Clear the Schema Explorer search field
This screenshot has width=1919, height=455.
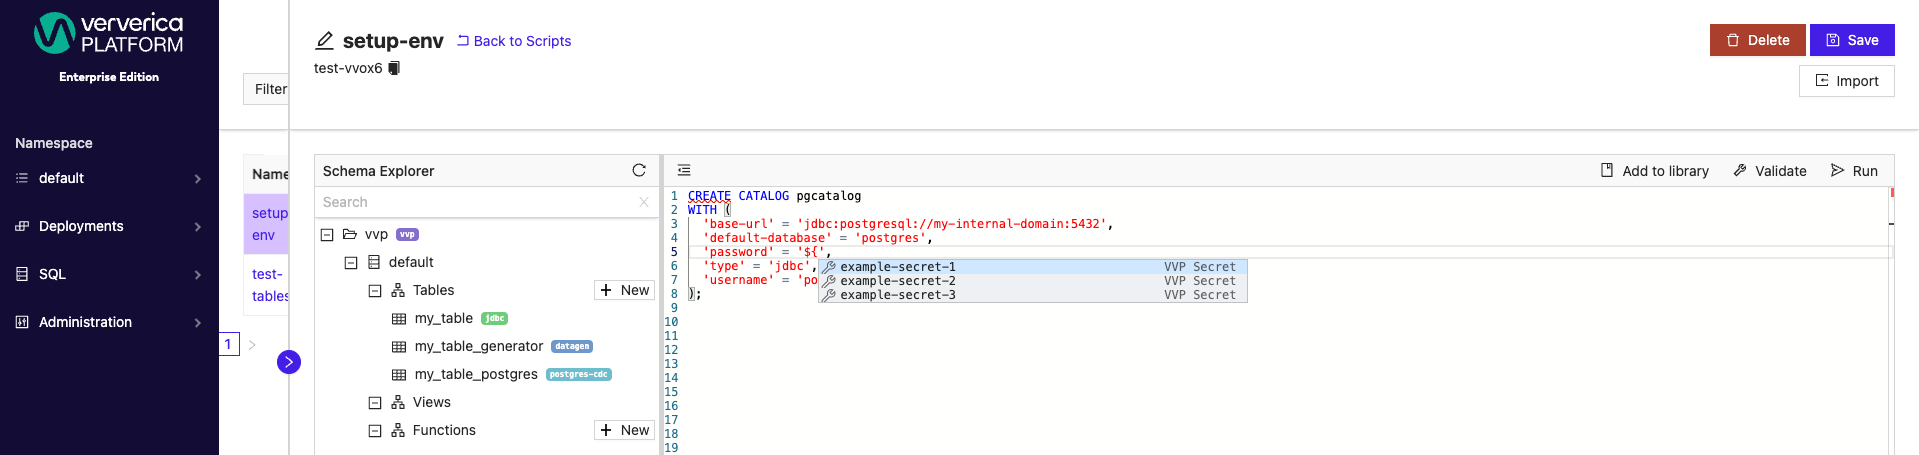click(x=644, y=202)
